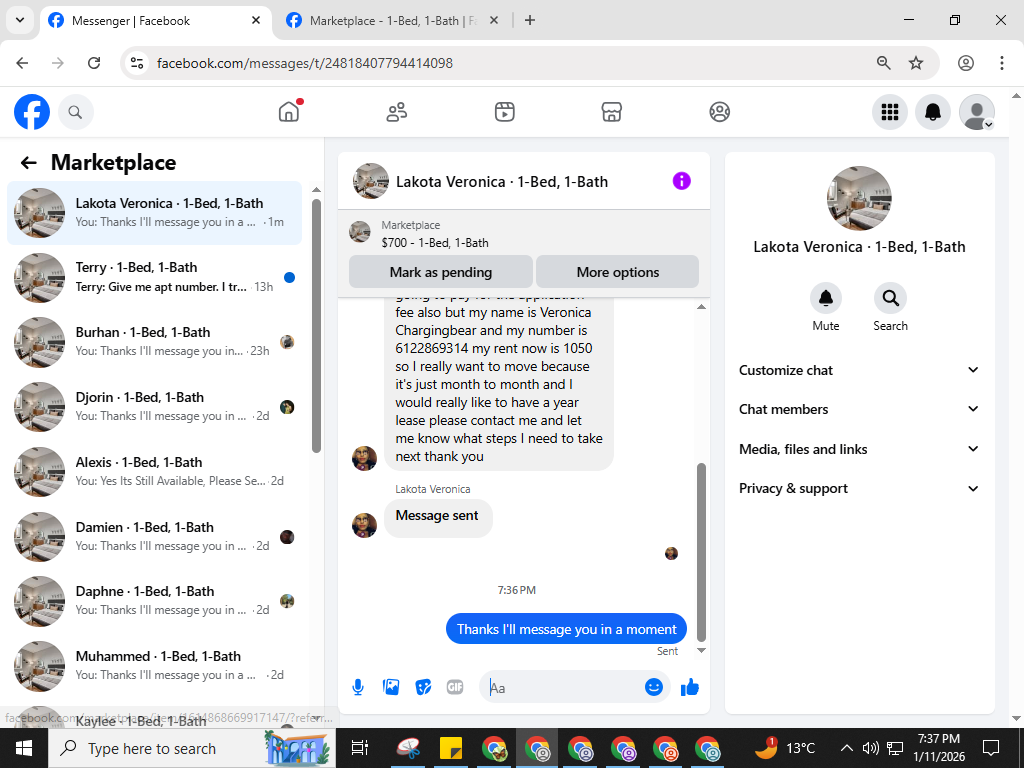
Task: Open Chrome profile icon
Action: point(966,63)
